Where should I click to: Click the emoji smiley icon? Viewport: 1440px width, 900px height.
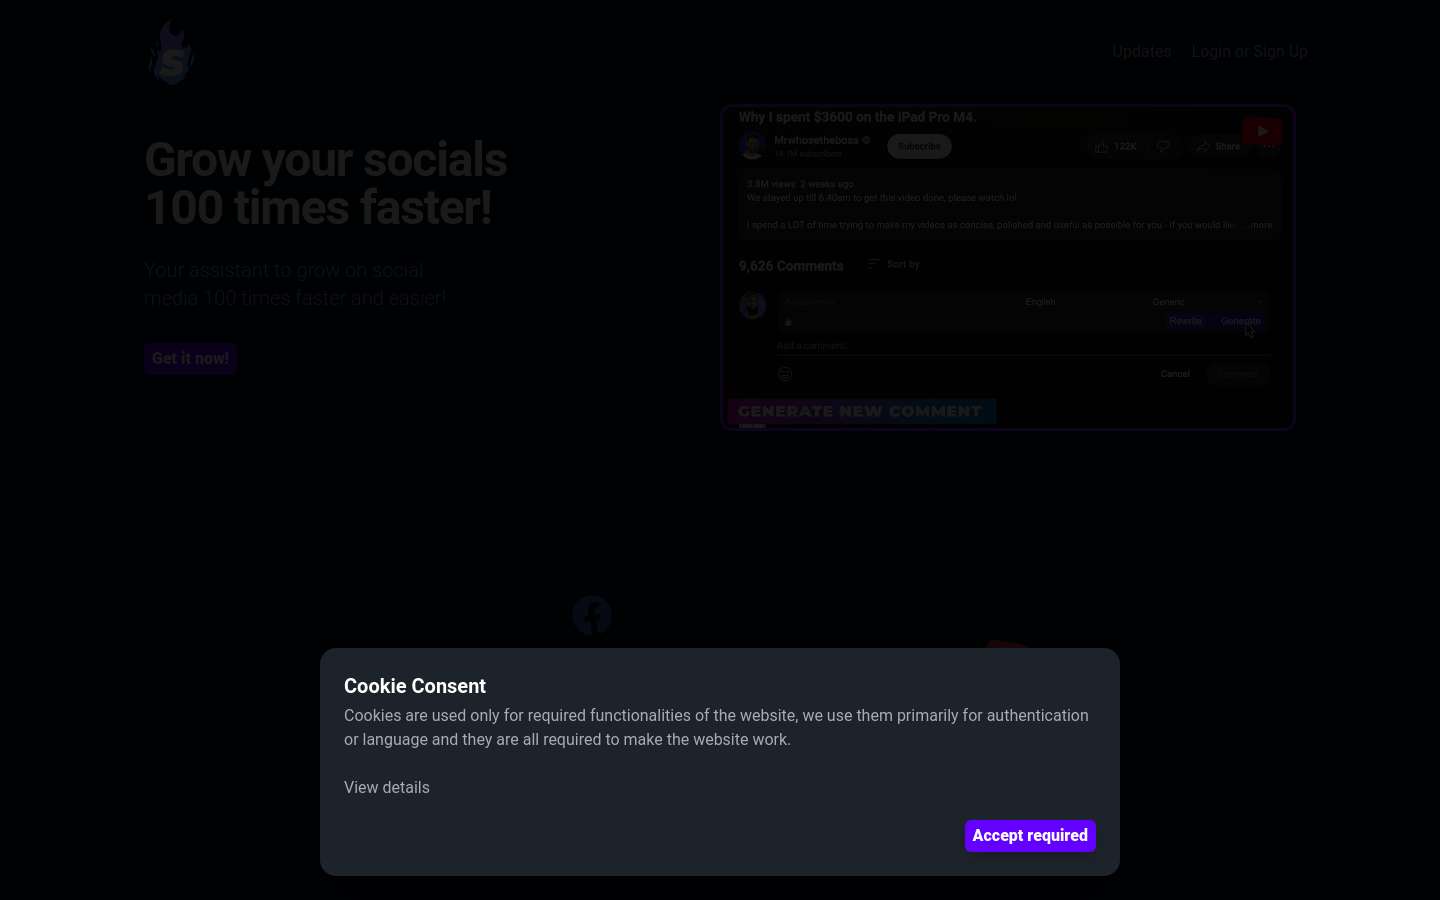point(785,374)
